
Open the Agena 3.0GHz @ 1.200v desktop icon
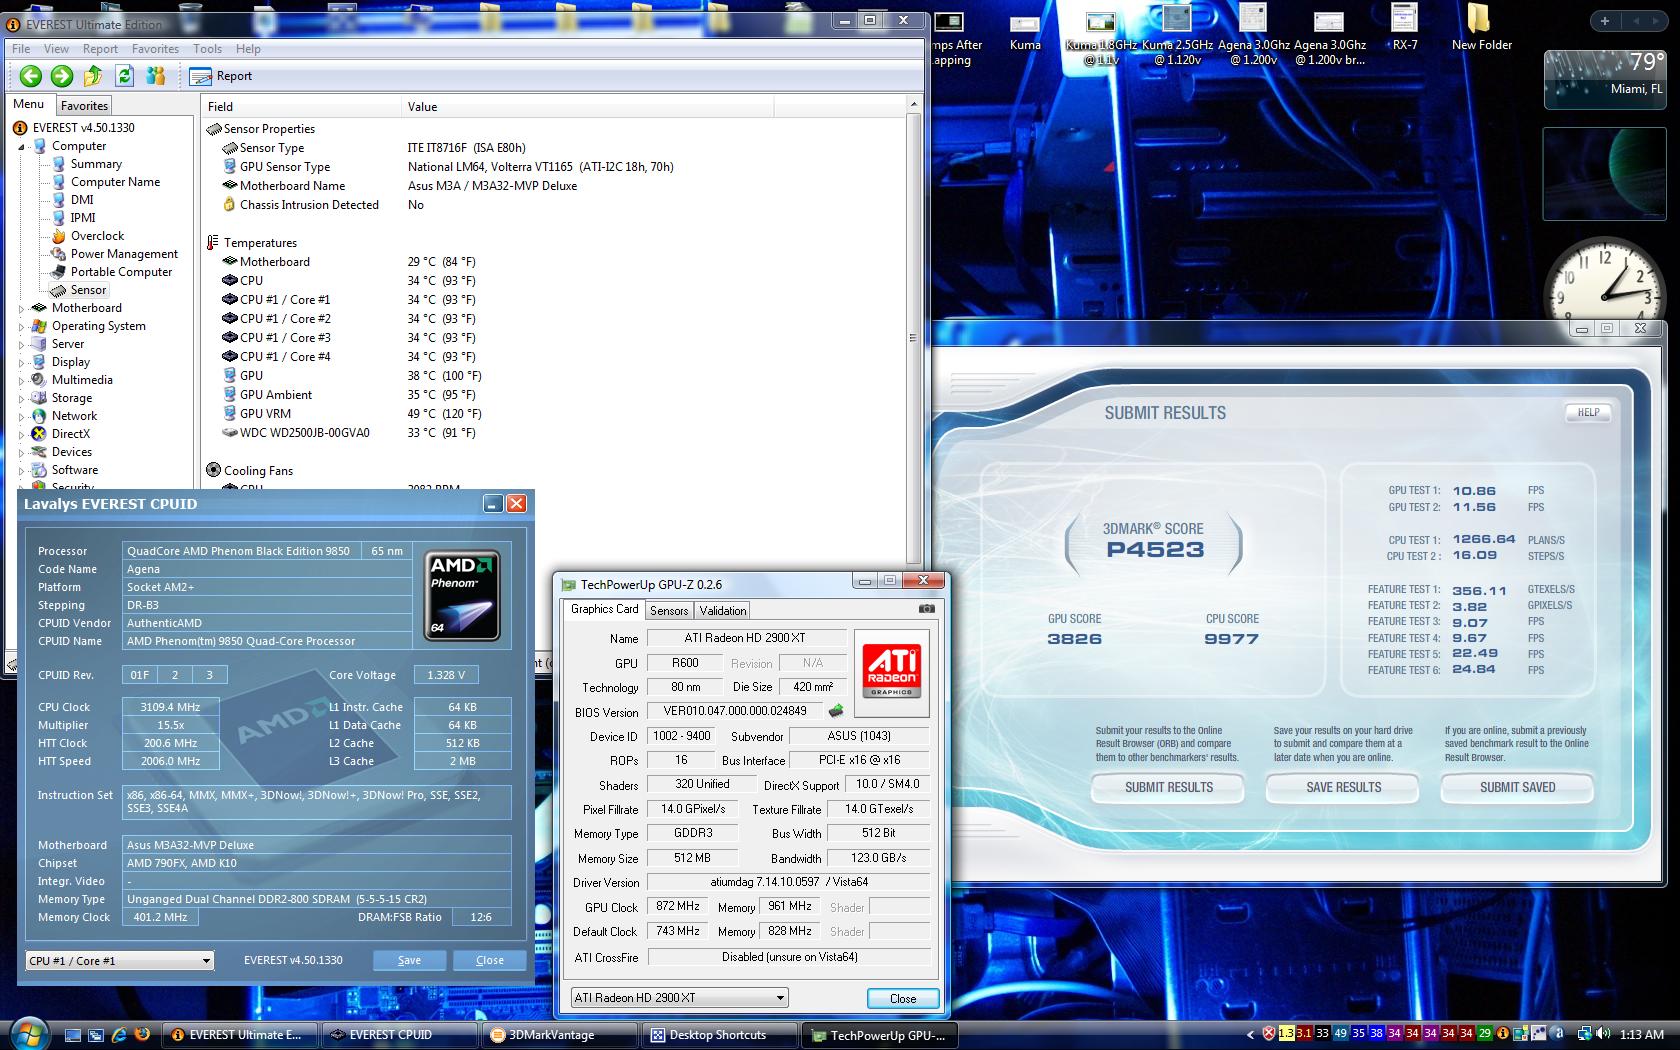tap(1253, 35)
